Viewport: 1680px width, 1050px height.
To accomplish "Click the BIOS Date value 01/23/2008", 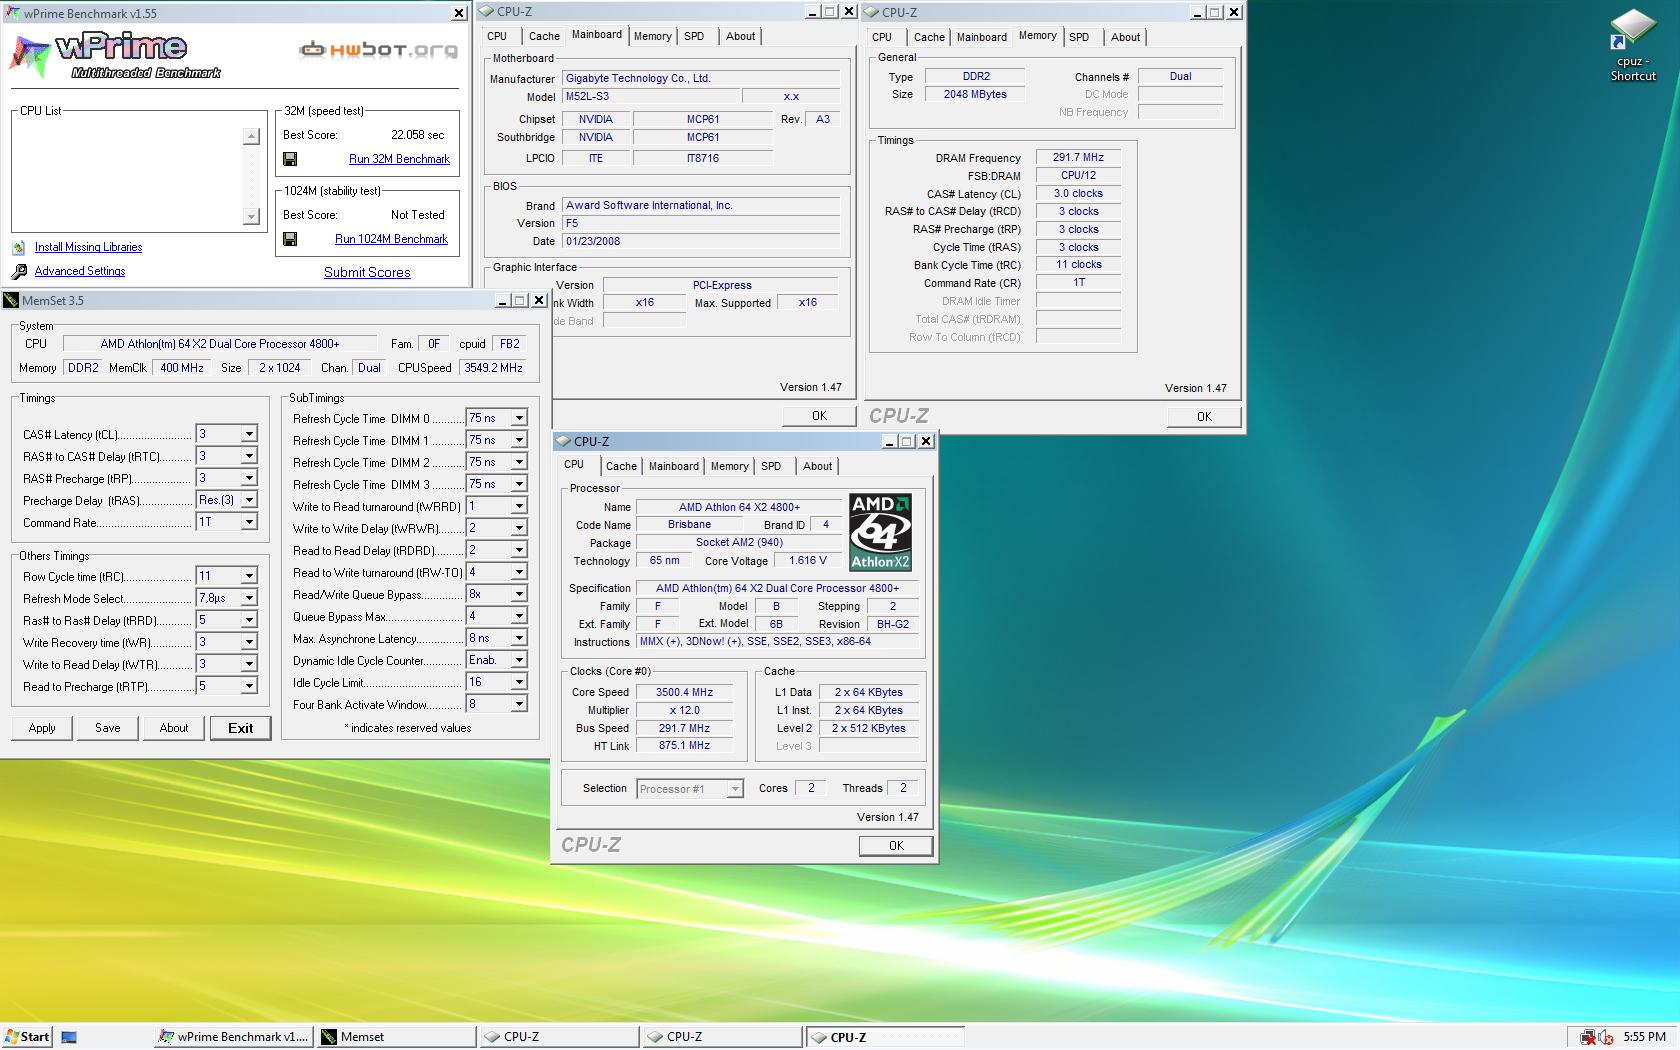I will [x=701, y=241].
